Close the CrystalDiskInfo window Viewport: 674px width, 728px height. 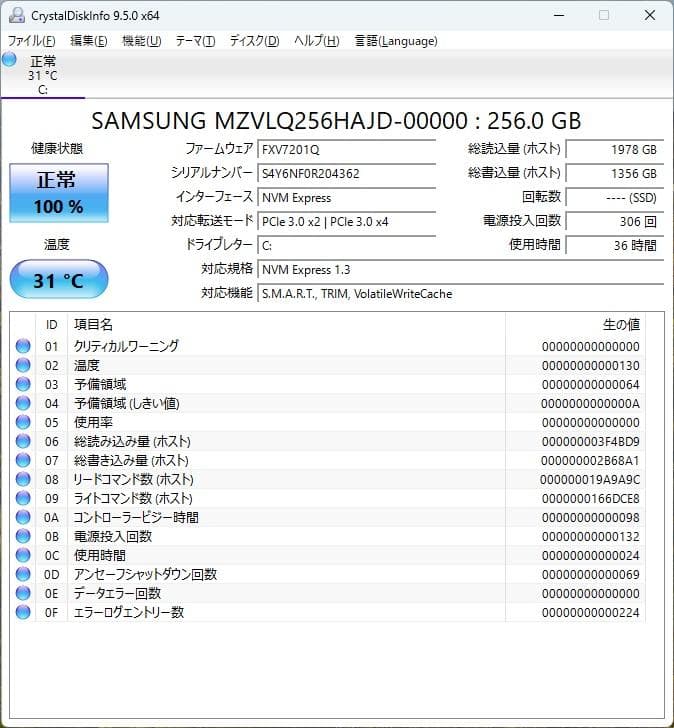click(650, 15)
